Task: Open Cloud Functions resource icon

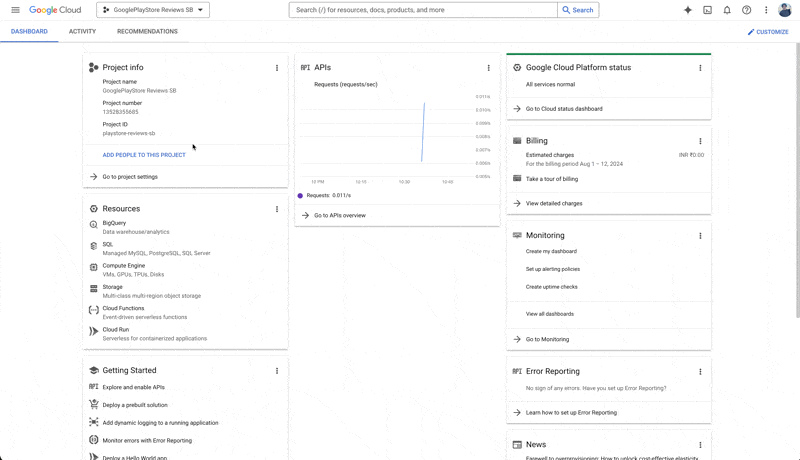Action: tap(93, 310)
